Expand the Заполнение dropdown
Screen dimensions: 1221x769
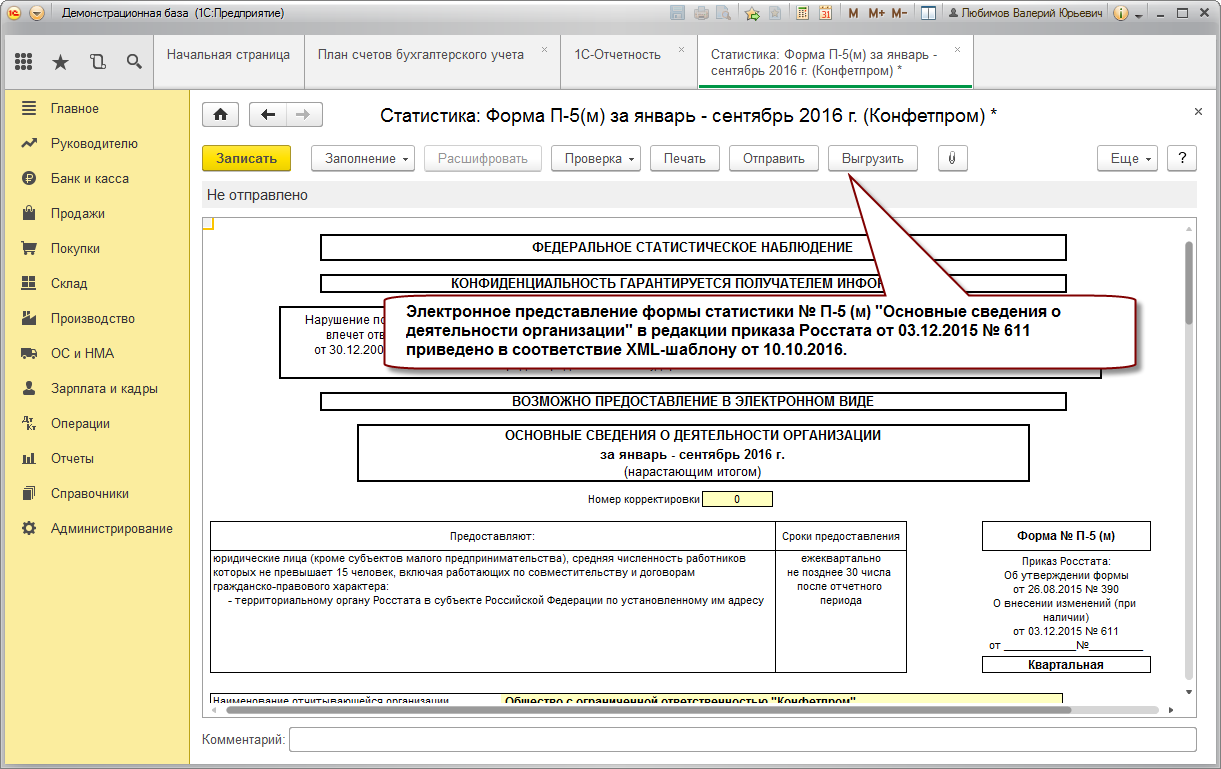point(364,158)
